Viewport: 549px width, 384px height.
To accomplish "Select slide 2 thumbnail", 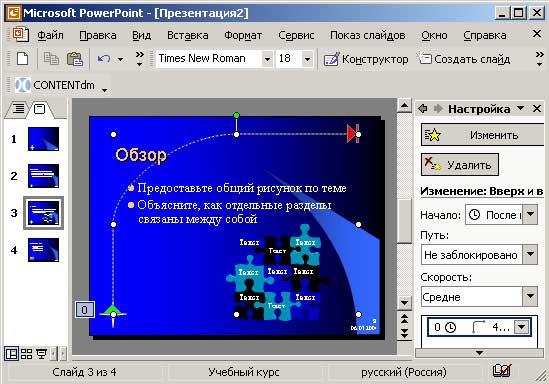I will point(43,176).
